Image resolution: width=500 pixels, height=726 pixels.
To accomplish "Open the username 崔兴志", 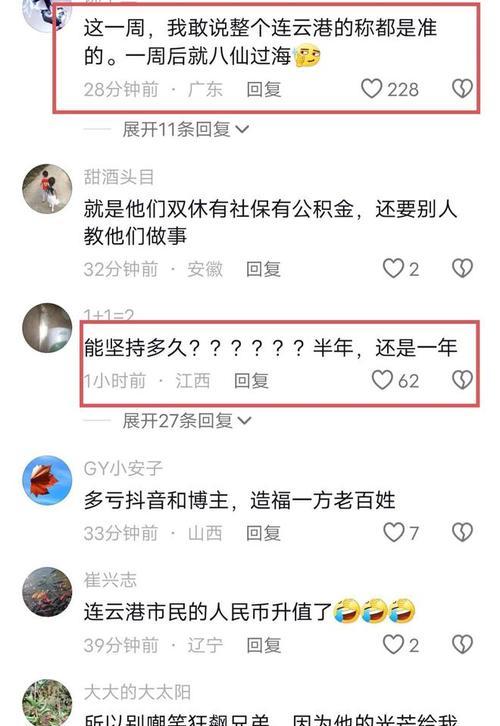I will coord(110,580).
